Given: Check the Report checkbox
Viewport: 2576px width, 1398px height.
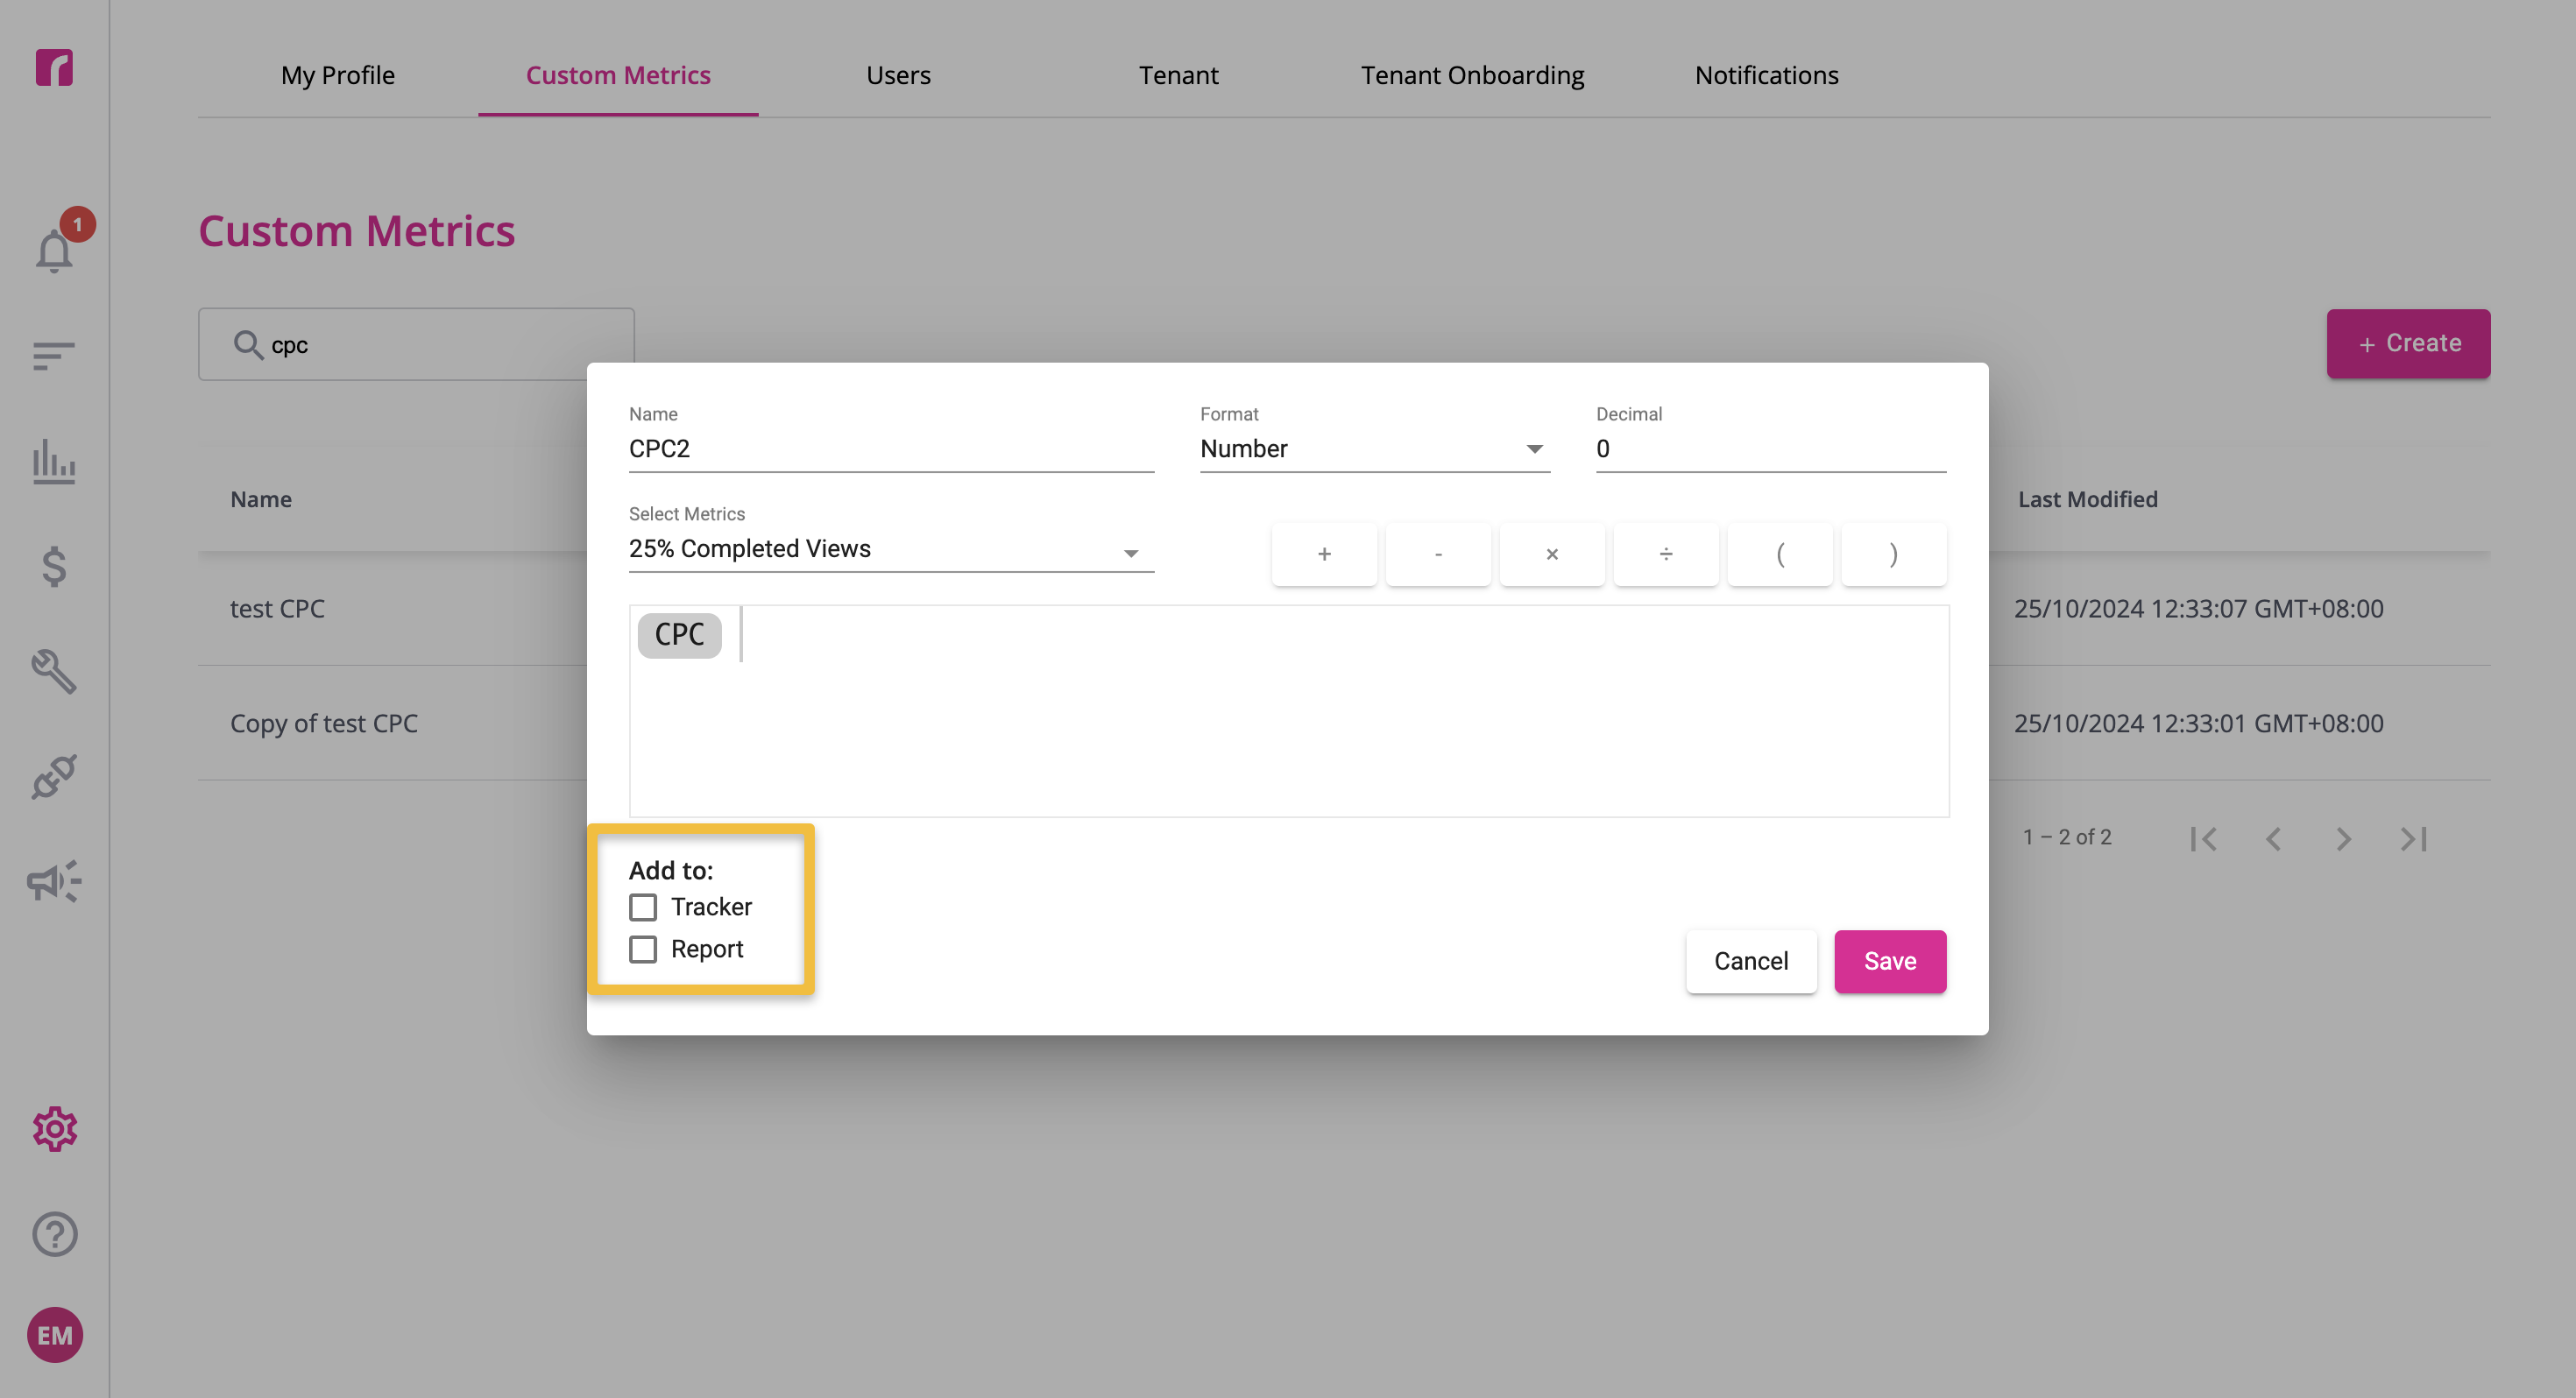Looking at the screenshot, I should [643, 949].
